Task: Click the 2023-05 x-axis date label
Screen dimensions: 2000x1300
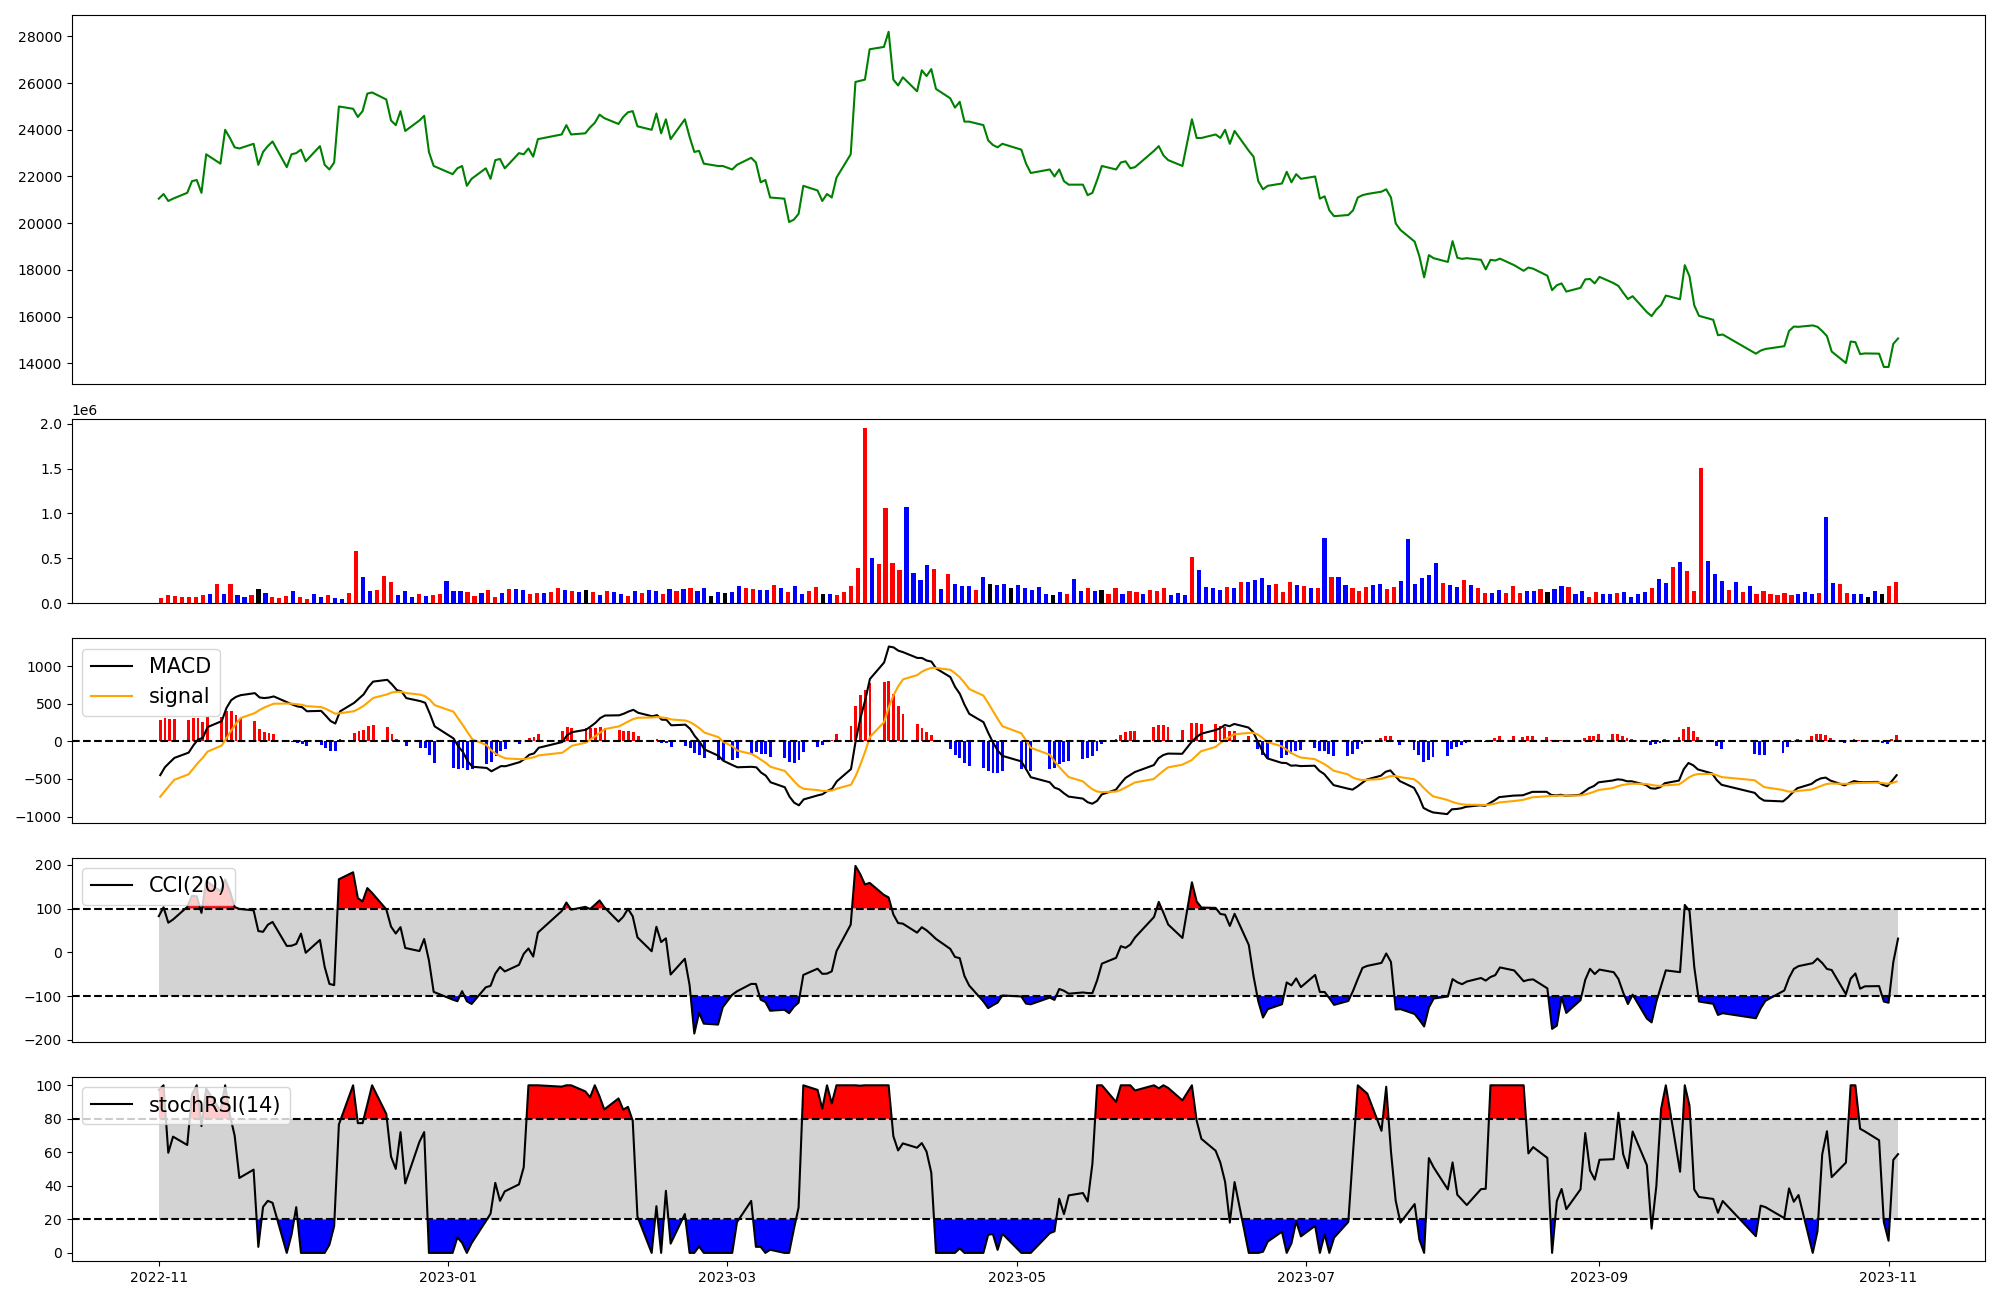Action: [x=1017, y=1277]
